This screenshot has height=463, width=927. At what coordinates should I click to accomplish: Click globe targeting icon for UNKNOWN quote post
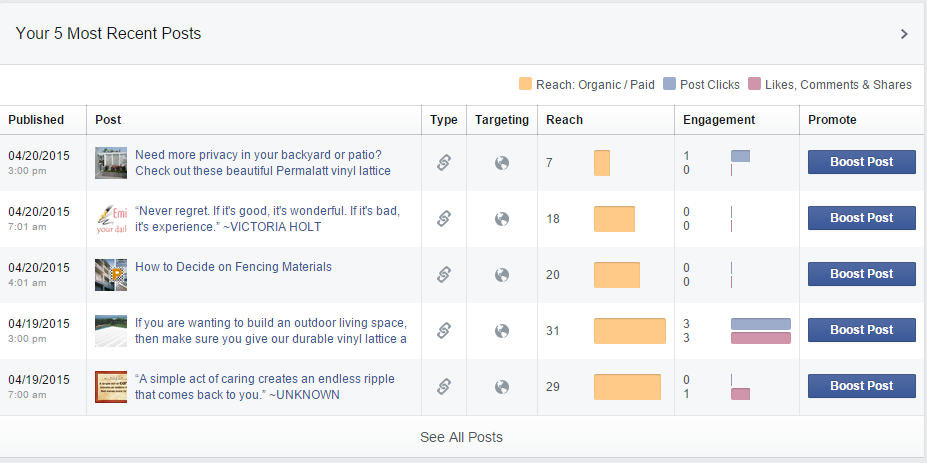coord(502,387)
